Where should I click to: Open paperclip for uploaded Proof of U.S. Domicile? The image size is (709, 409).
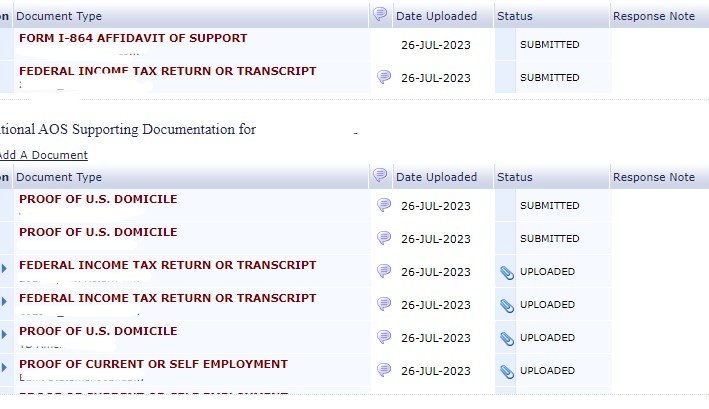507,338
